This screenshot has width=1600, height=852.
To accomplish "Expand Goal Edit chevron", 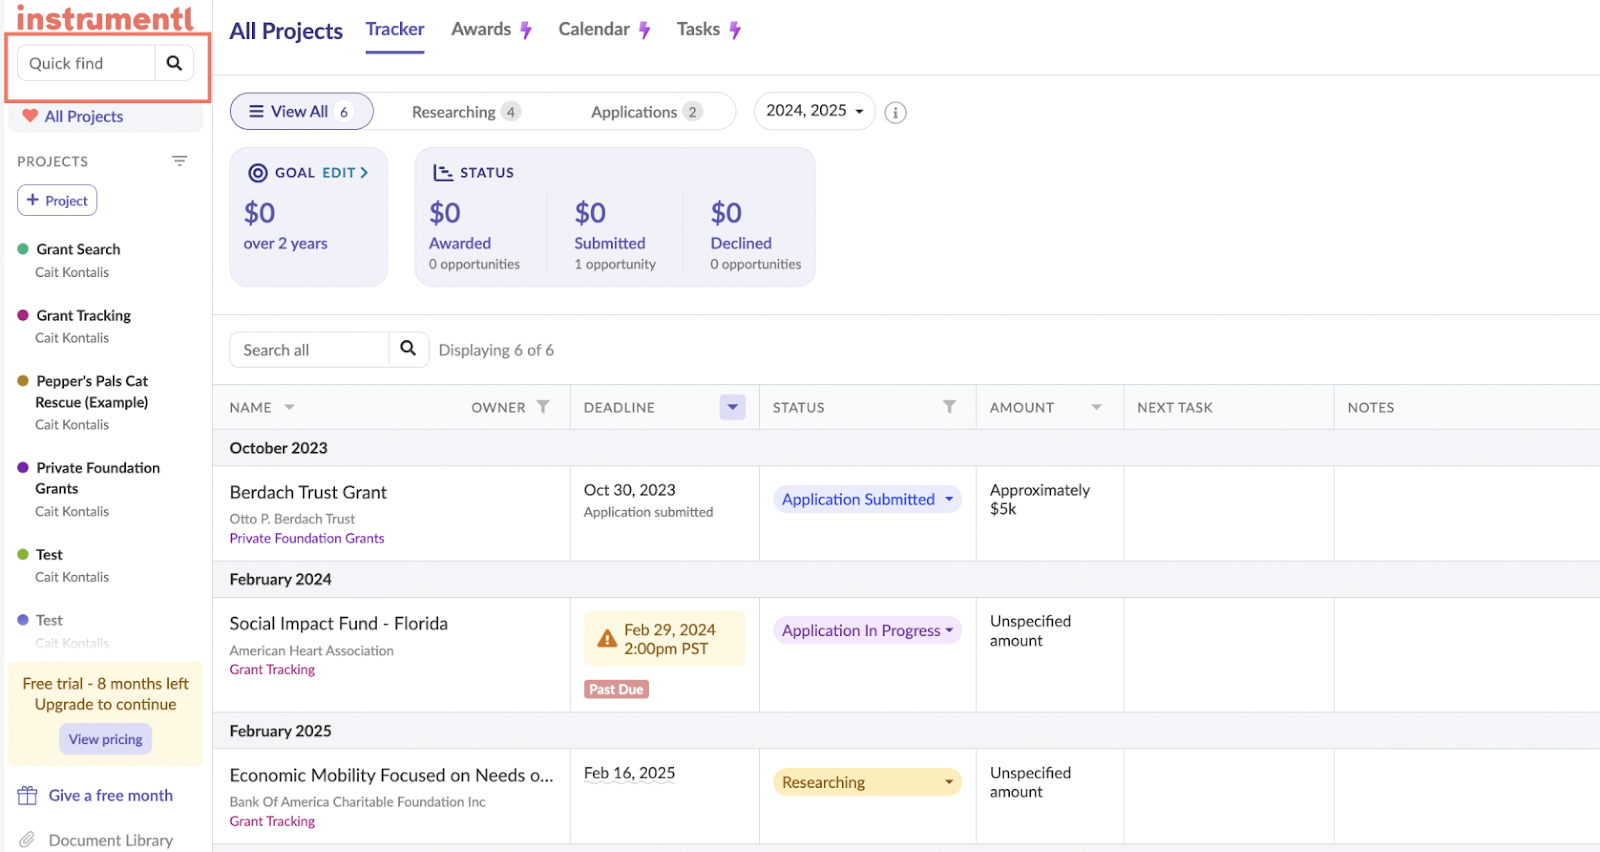I will [364, 173].
